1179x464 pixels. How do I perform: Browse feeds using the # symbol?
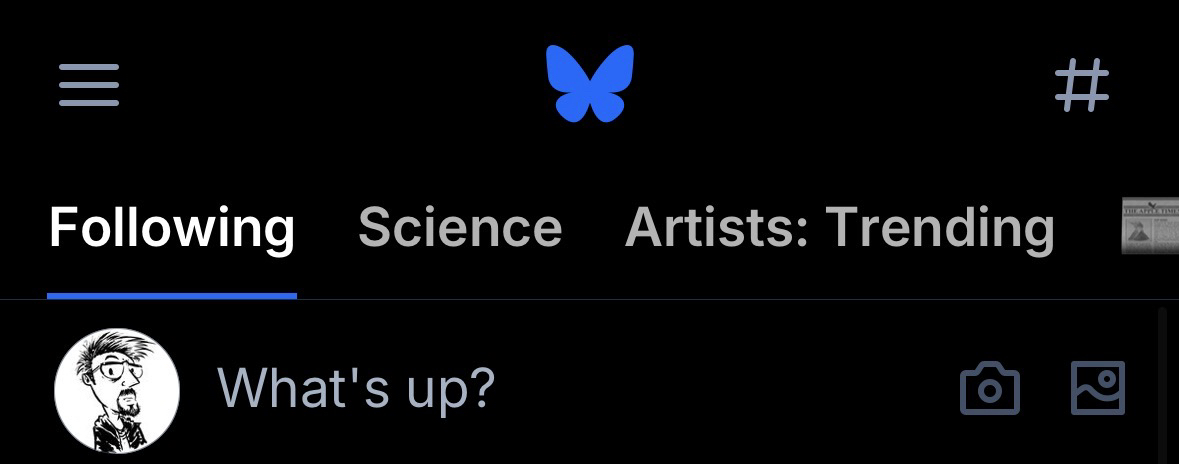1082,85
